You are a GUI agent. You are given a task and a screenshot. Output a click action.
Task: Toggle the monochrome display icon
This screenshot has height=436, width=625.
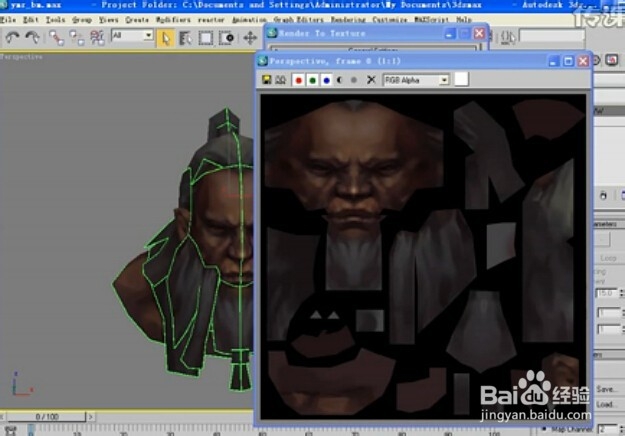pos(354,80)
